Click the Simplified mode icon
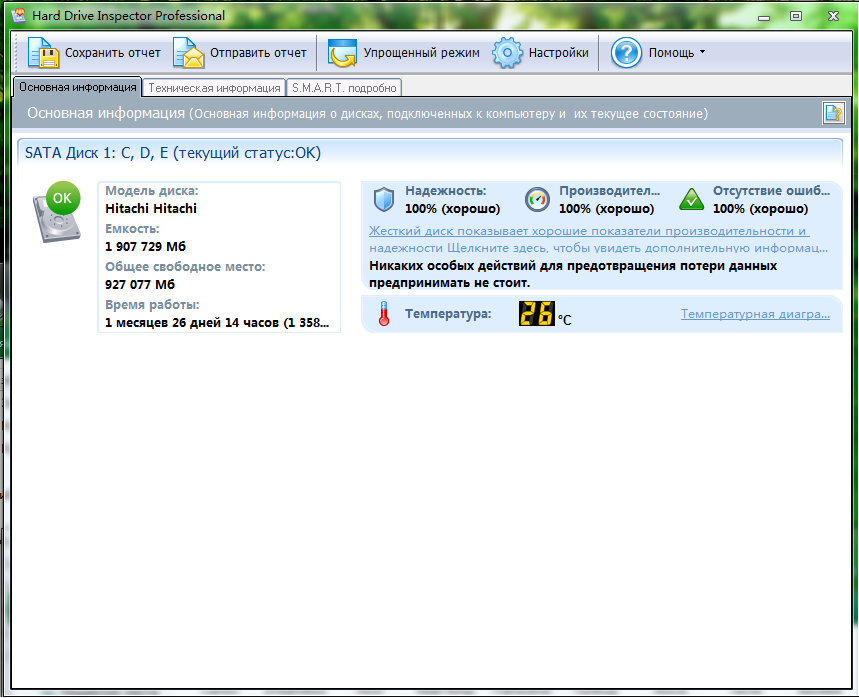This screenshot has width=859, height=698. (x=342, y=53)
